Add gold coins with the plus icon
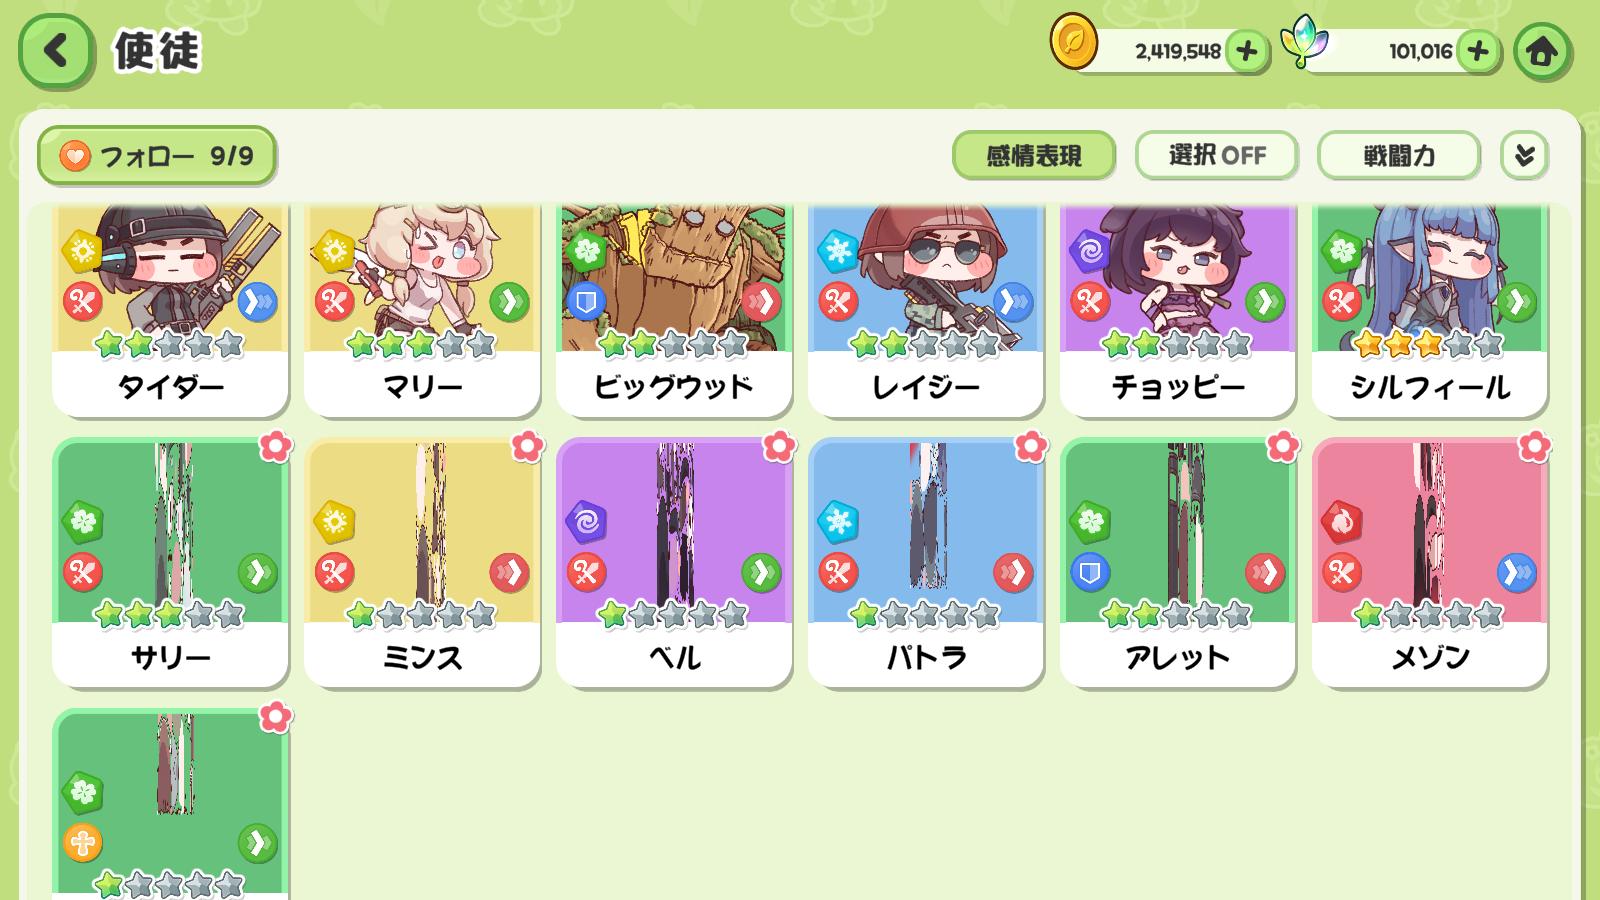Screen dimensions: 1600x900 coord(1246,51)
